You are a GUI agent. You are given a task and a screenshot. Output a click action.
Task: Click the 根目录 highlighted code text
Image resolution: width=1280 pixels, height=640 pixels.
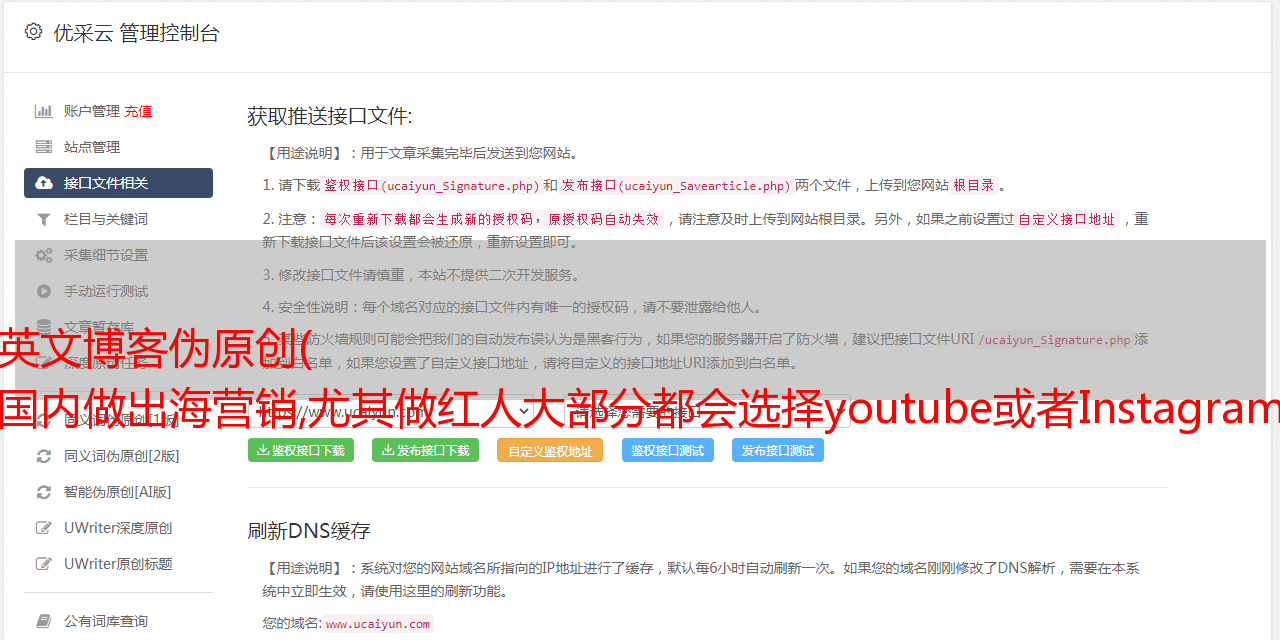(x=974, y=185)
